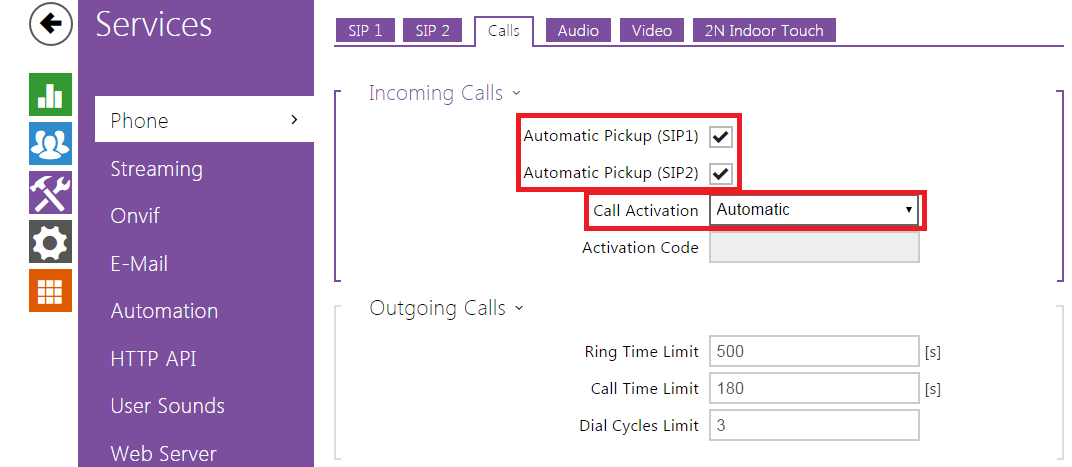
Task: Click the Ring Time Limit field
Action: coord(813,351)
